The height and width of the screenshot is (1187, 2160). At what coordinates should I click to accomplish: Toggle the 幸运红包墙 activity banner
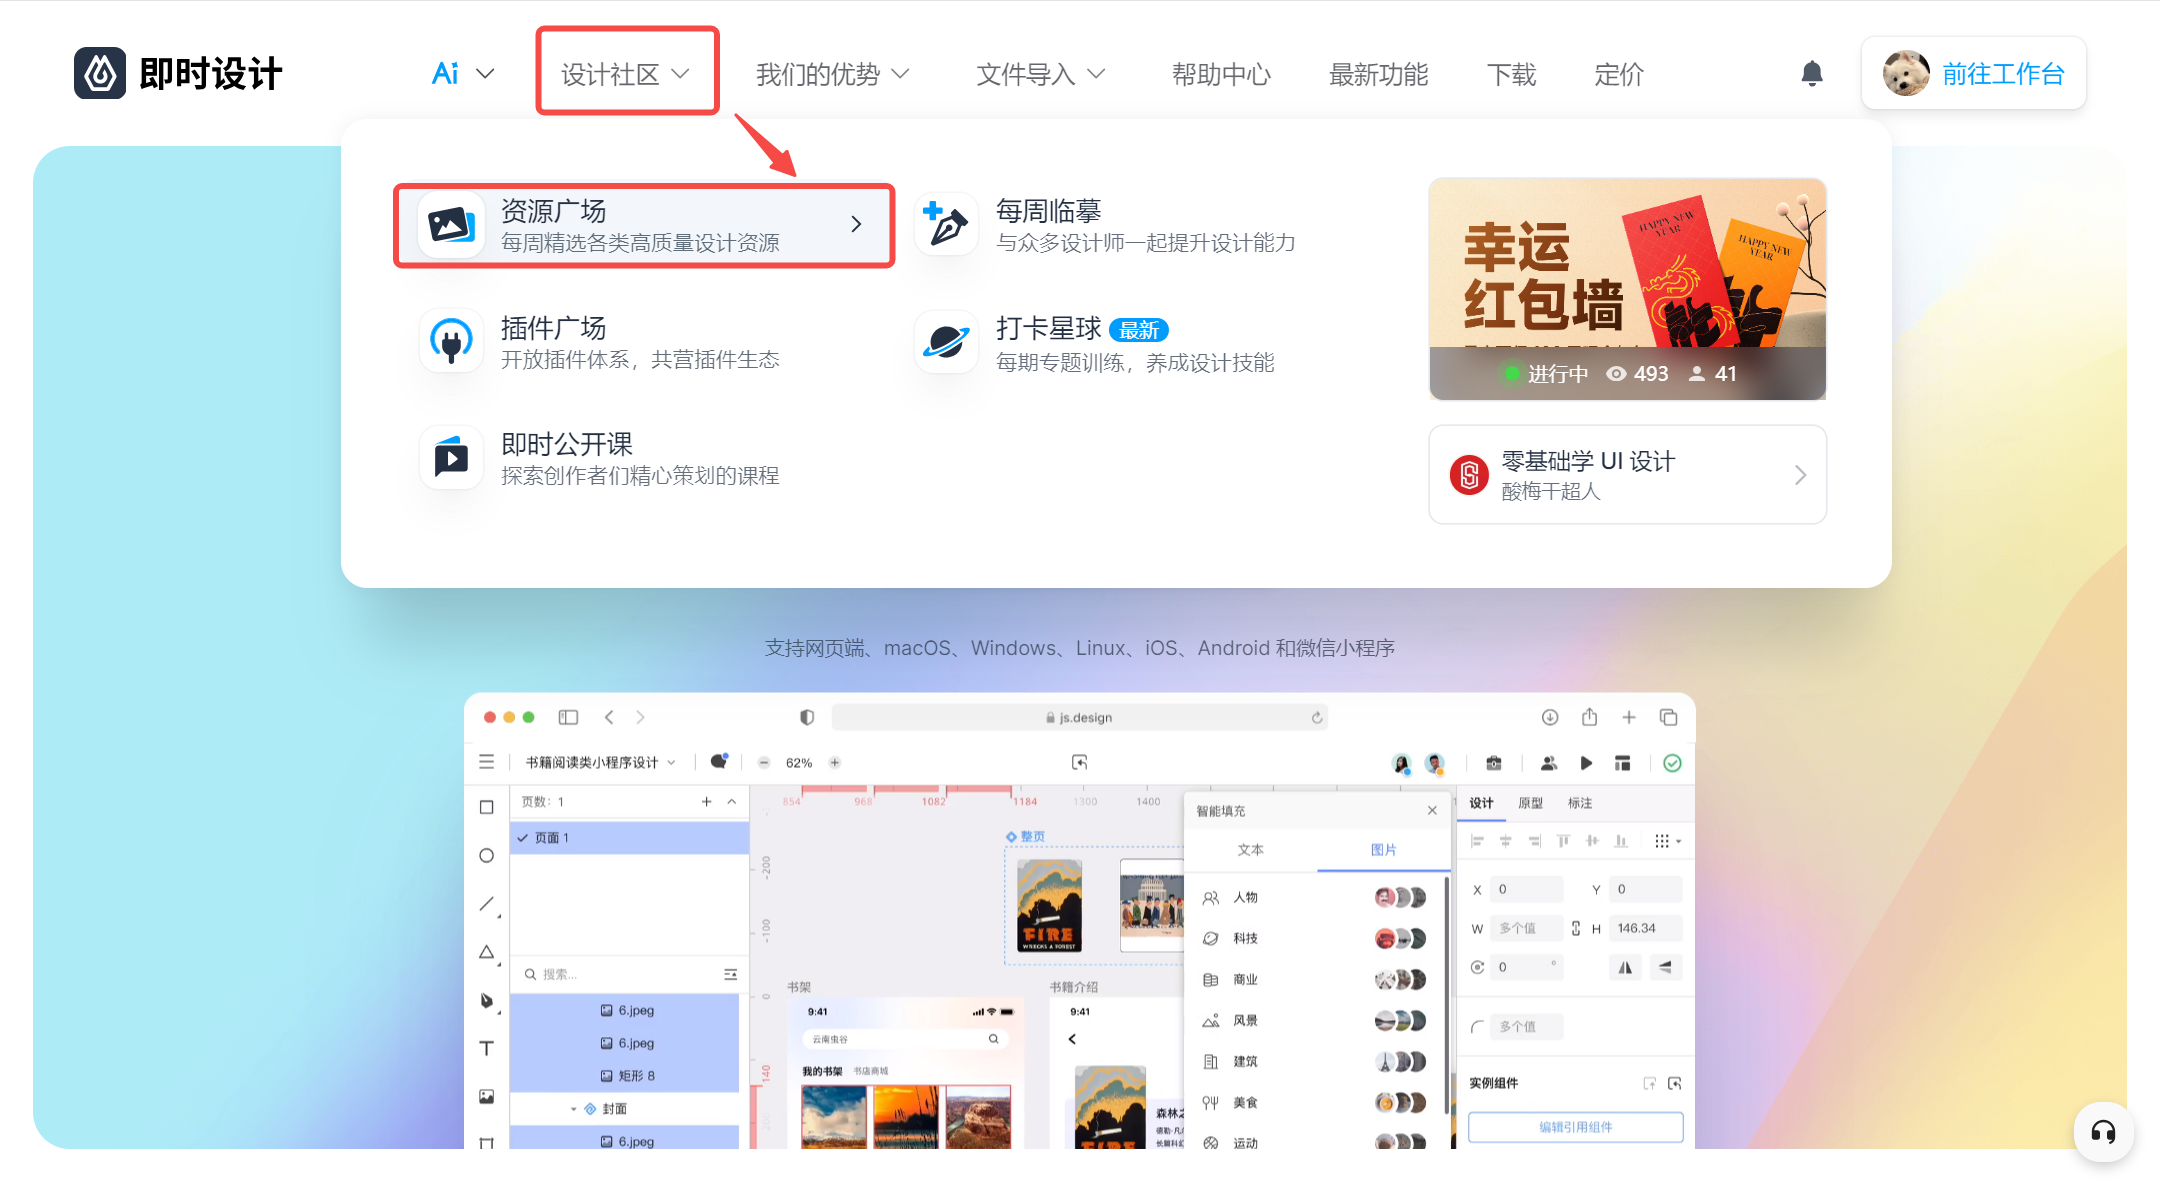1628,287
